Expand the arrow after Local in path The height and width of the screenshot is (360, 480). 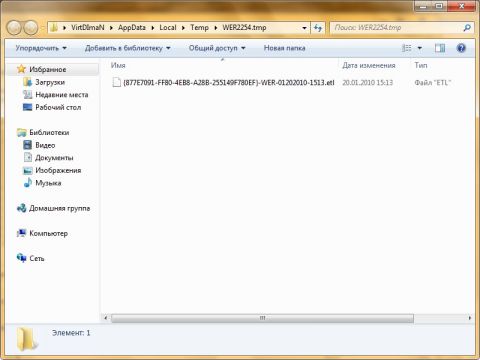(x=183, y=28)
